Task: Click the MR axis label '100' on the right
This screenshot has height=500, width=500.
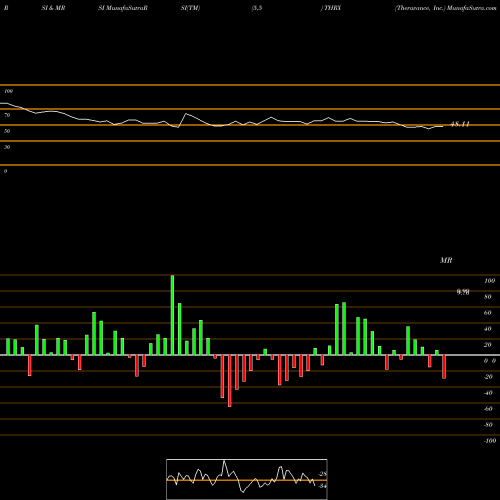Action: pos(489,281)
